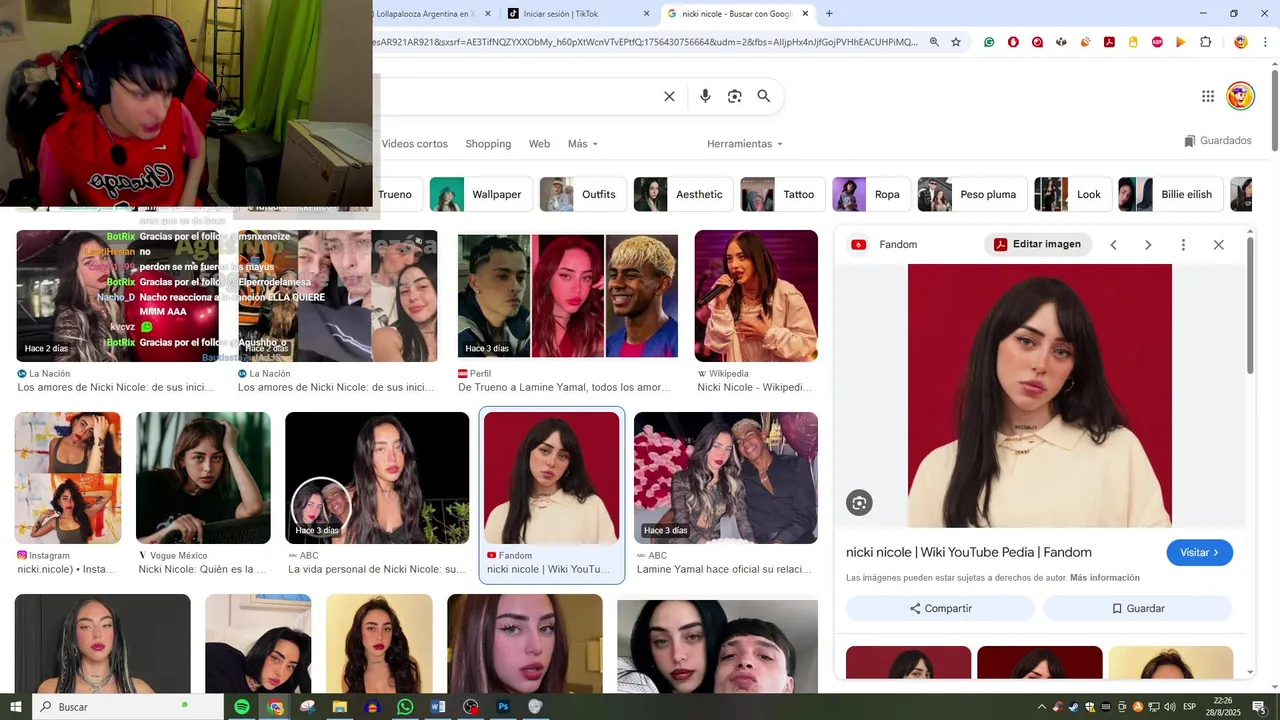This screenshot has height=720, width=1280.
Task: Click the large Fandom preview image
Action: (1040, 395)
